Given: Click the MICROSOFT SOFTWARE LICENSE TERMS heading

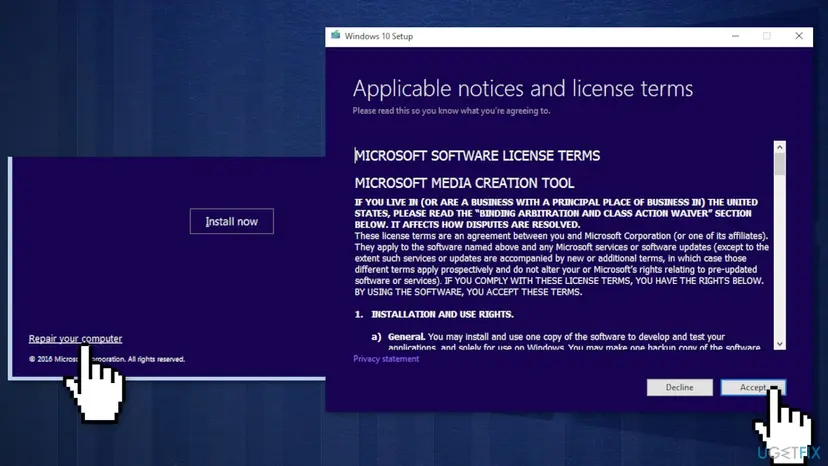Looking at the screenshot, I should [x=477, y=156].
